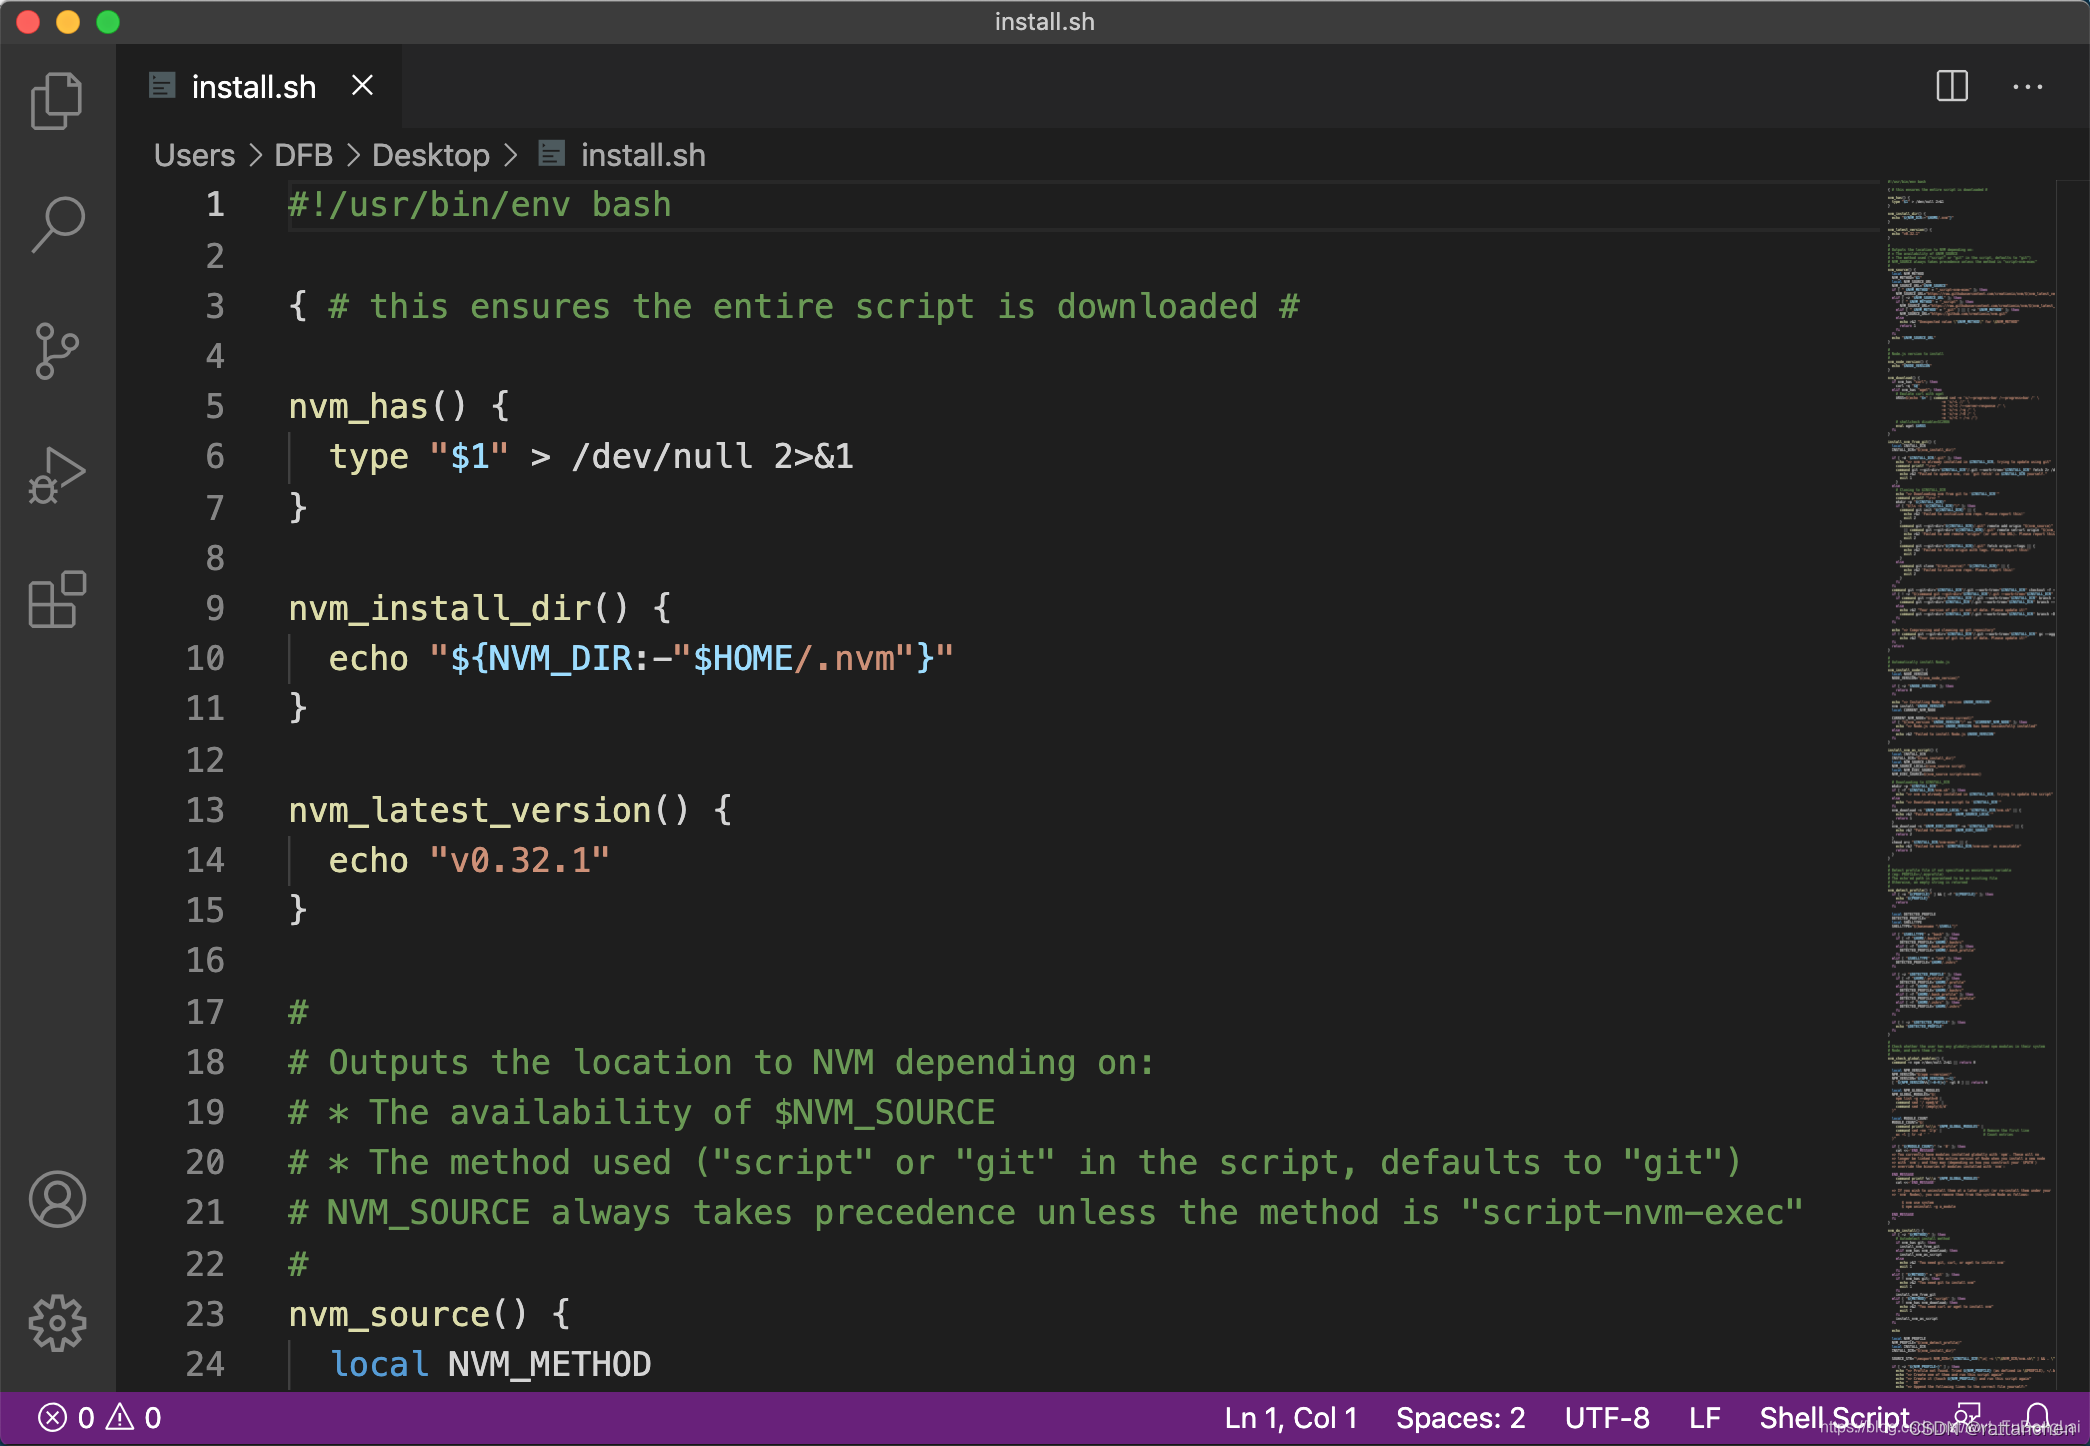Split the editor to the right
Image resolution: width=2090 pixels, height=1446 pixels.
pyautogui.click(x=1951, y=86)
